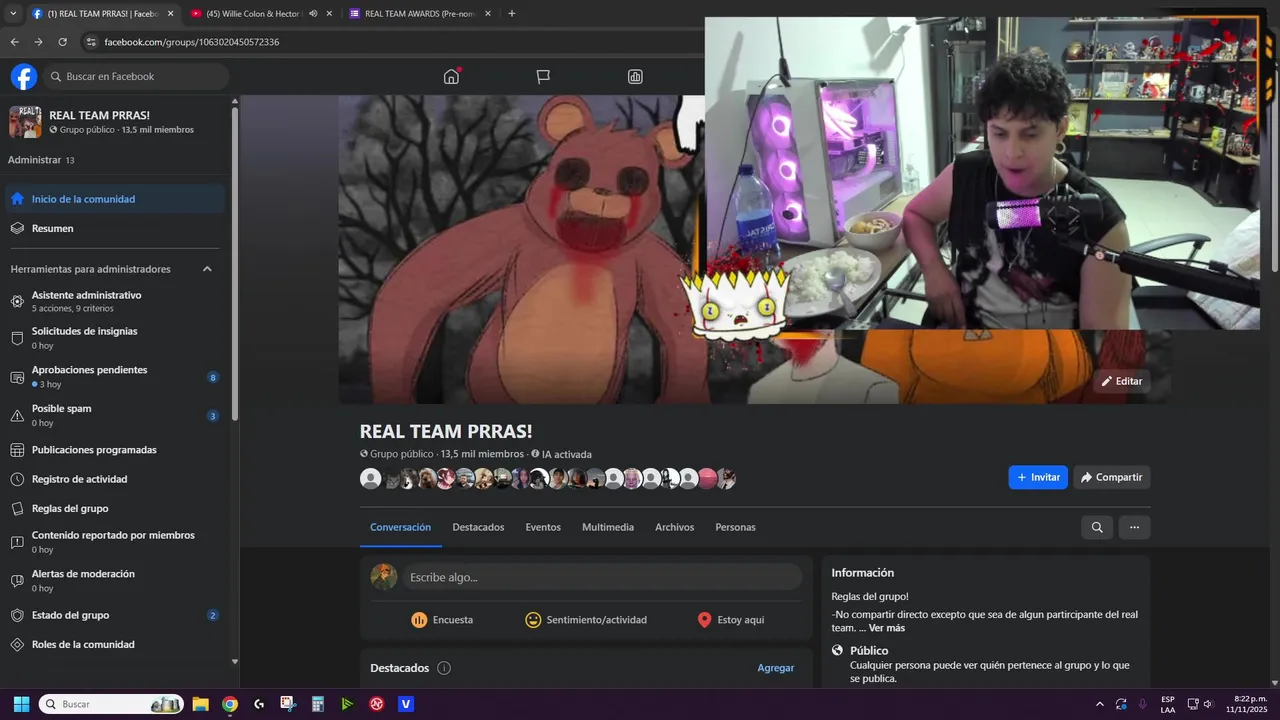
Task: Click the group thumbnail in sidebar header
Action: [x=25, y=122]
